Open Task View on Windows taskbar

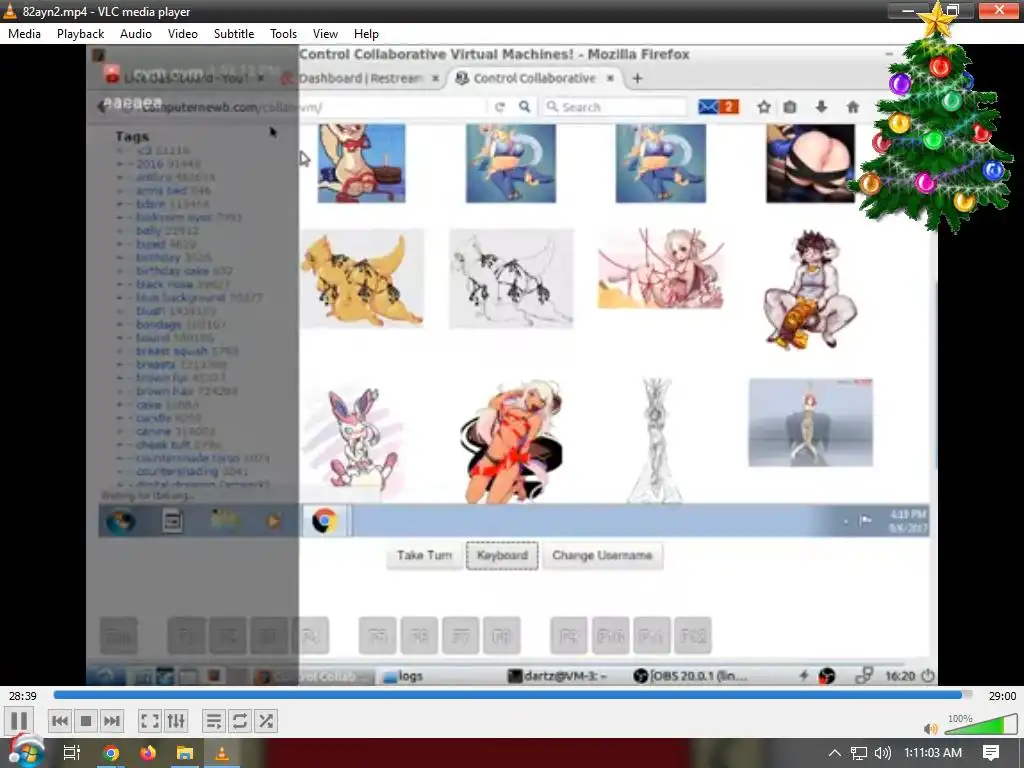(72, 753)
